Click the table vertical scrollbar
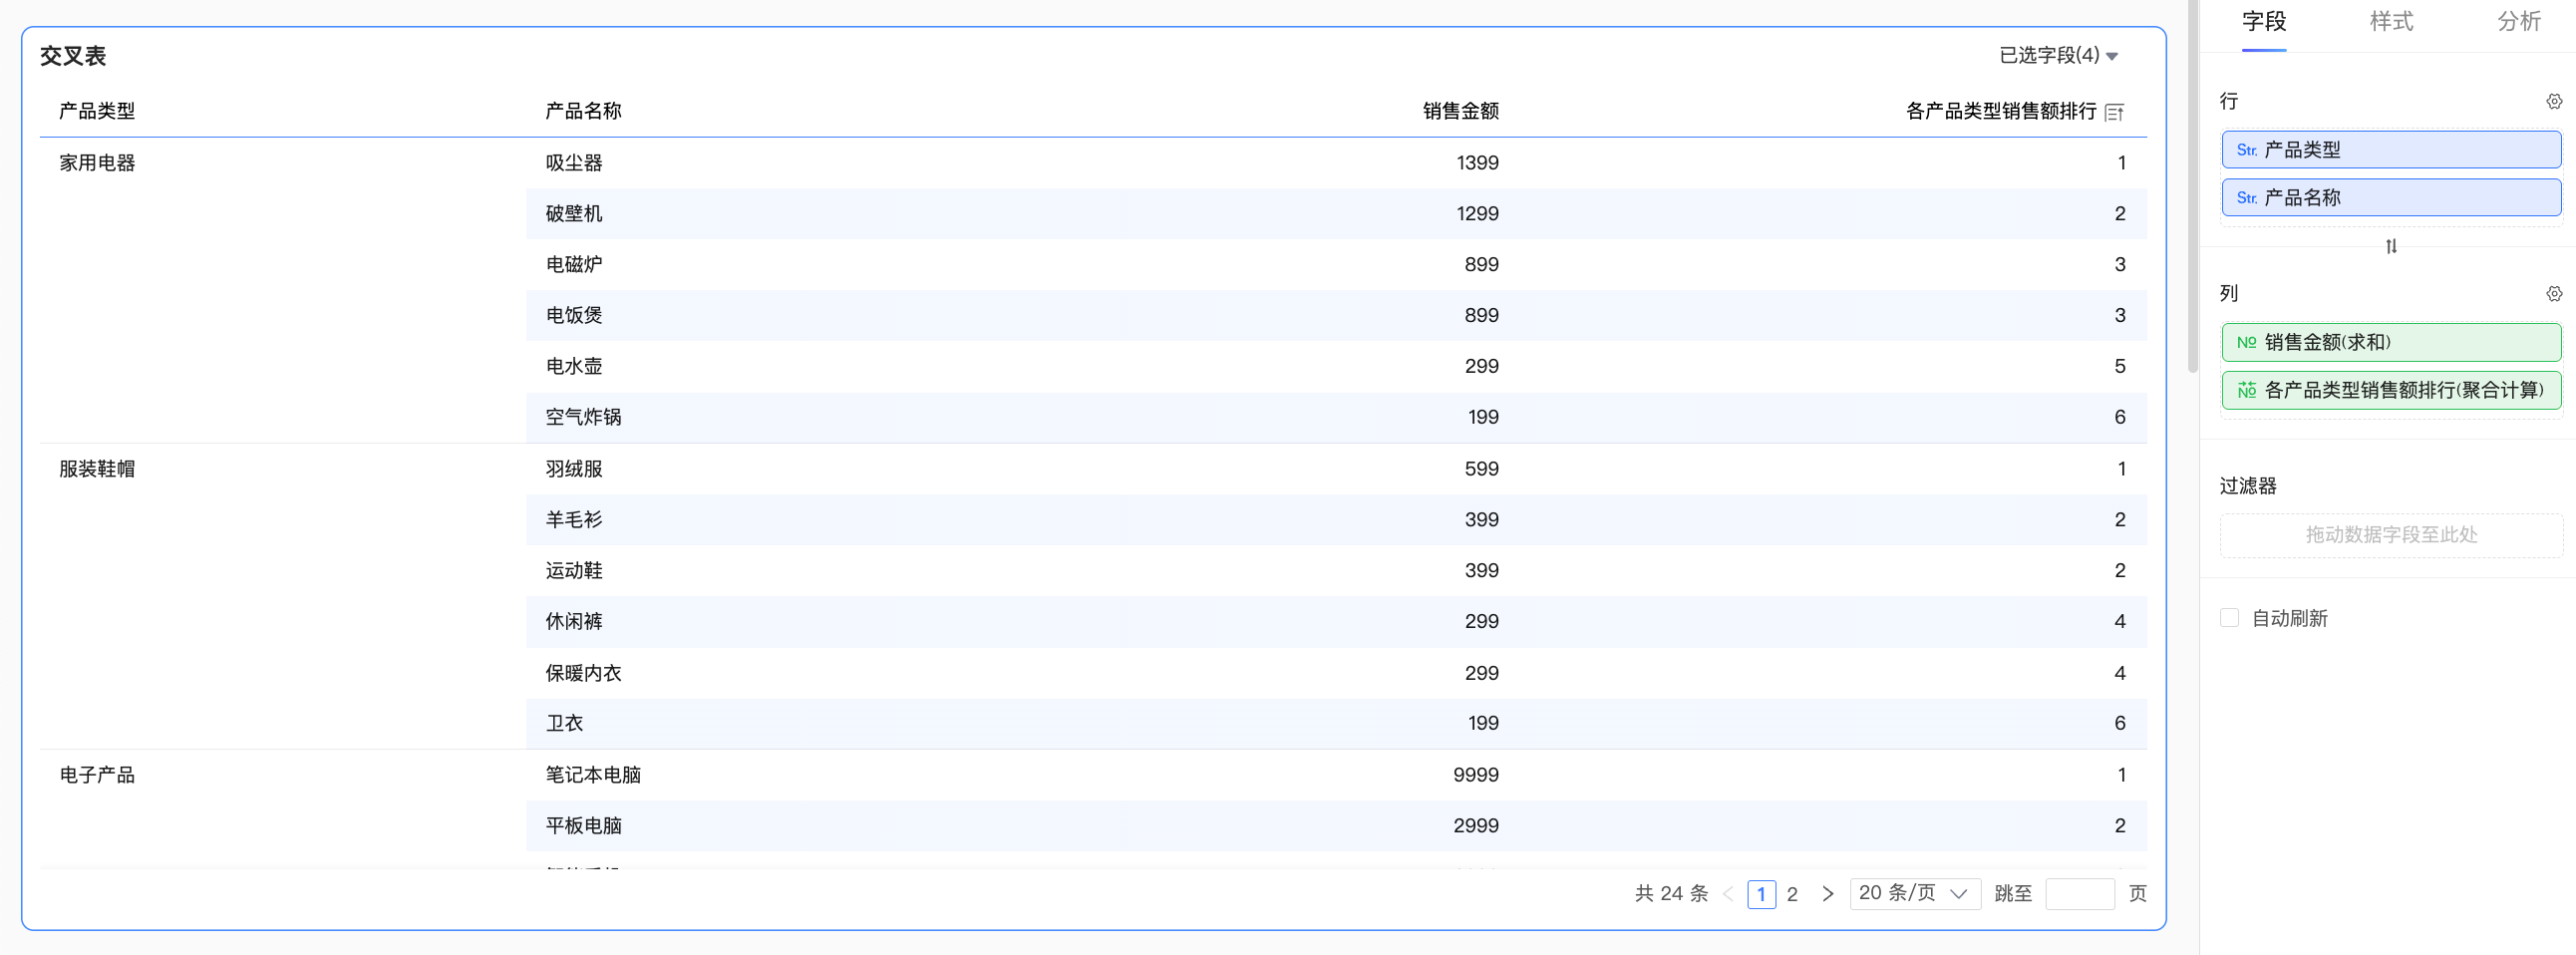Image resolution: width=2576 pixels, height=955 pixels. click(x=2192, y=186)
